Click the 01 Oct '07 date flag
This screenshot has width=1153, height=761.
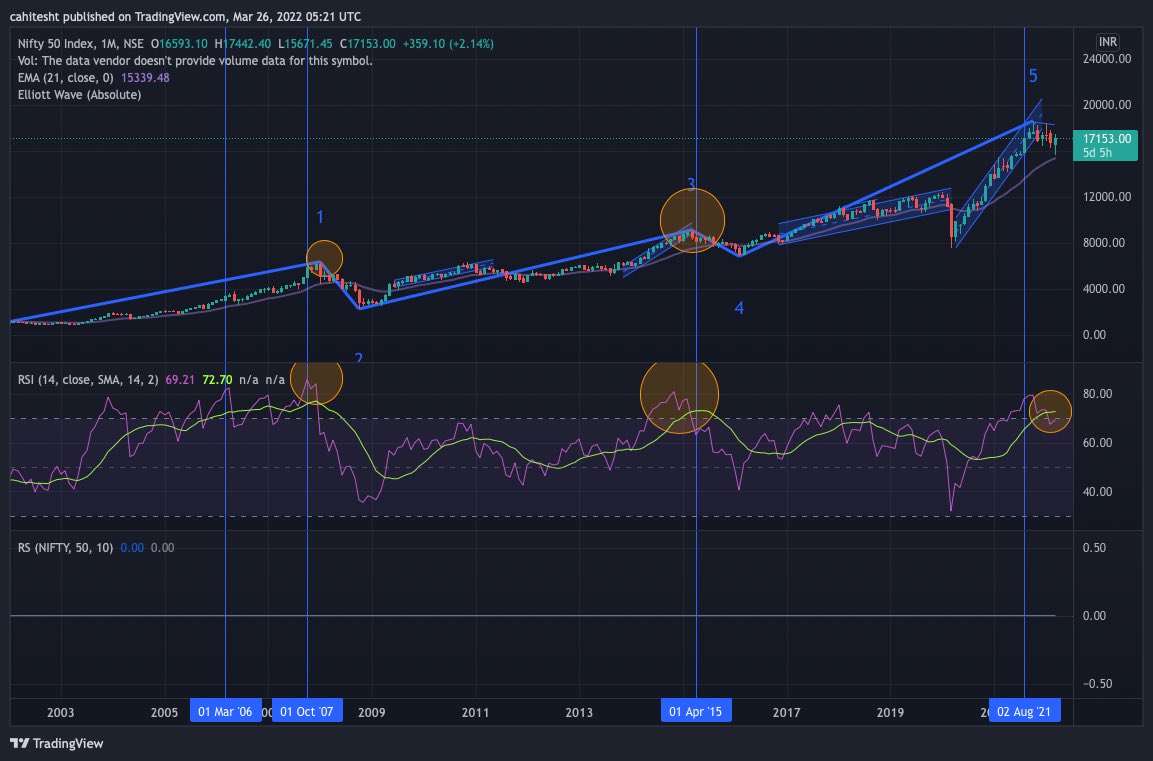307,711
